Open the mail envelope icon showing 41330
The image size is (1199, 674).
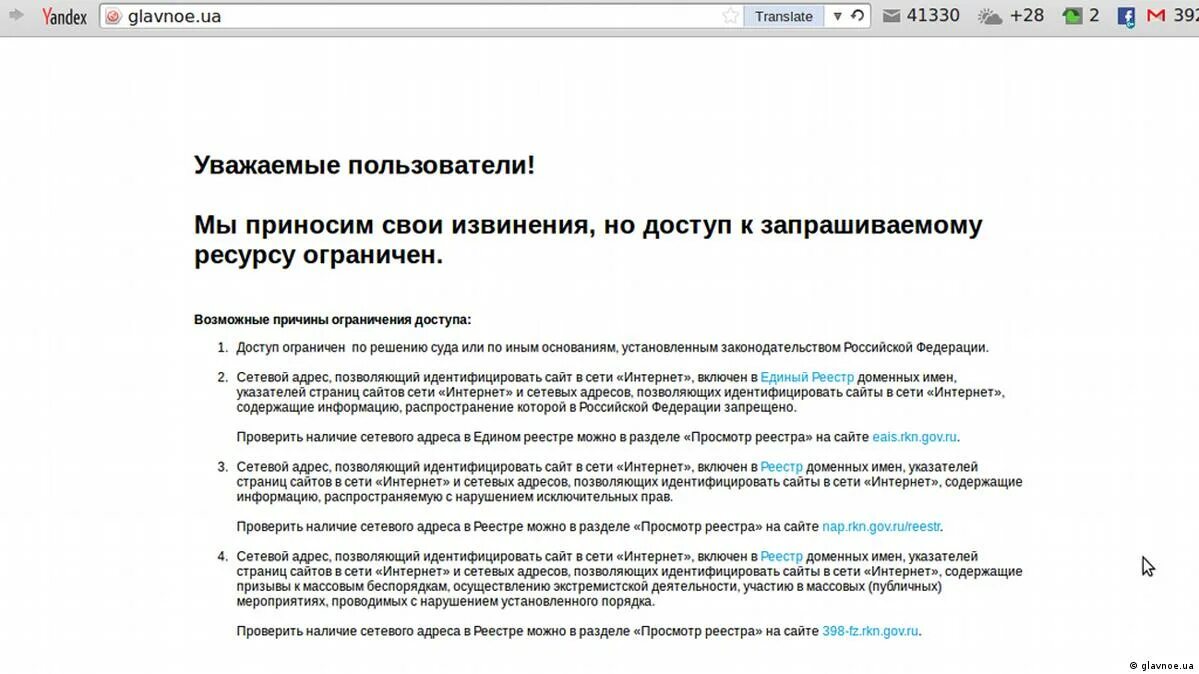tap(892, 16)
